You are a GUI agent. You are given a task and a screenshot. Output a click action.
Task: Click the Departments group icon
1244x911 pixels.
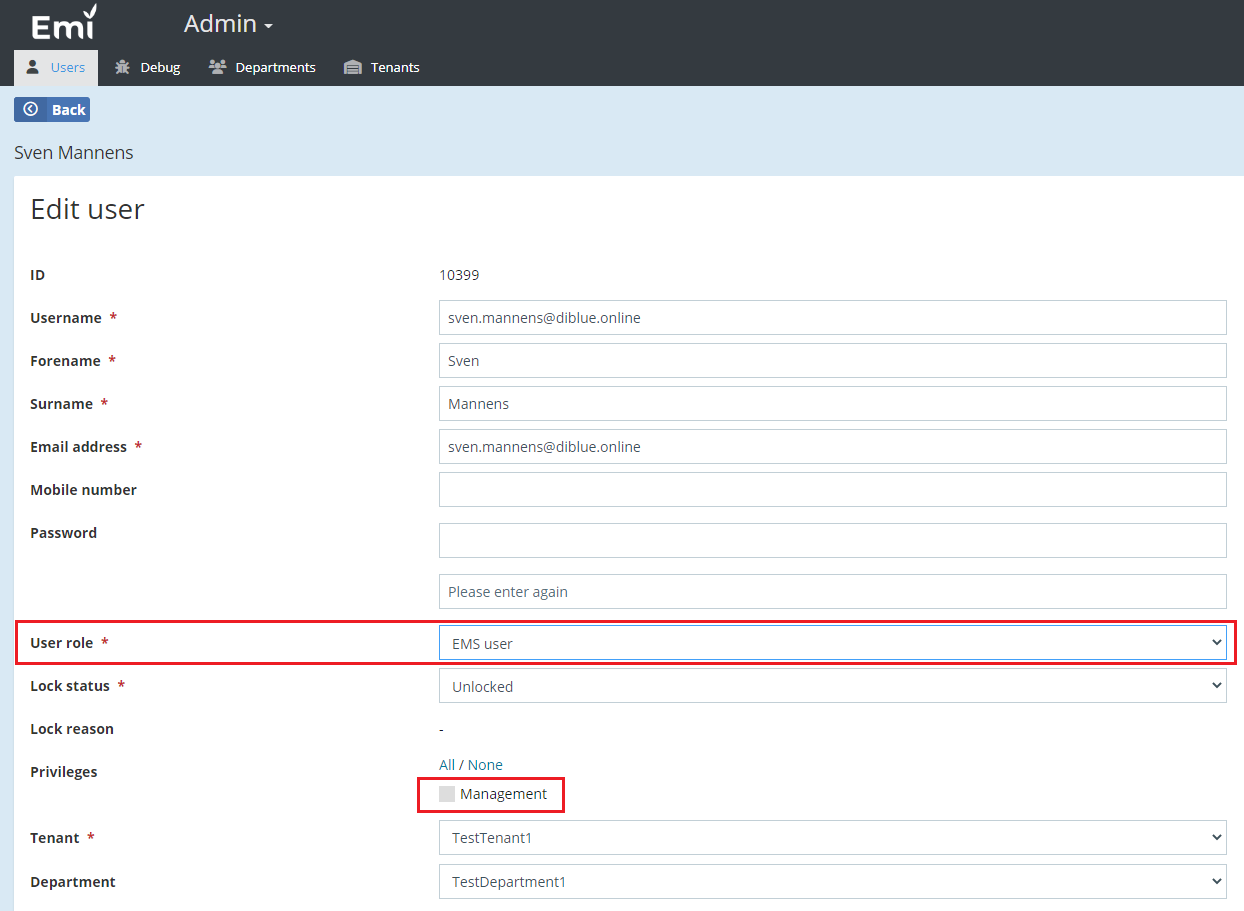[217, 67]
